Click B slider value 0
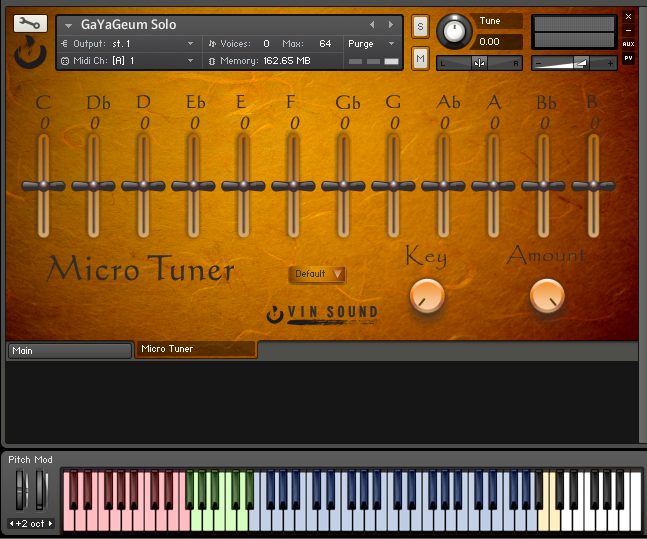647x539 pixels. 594,123
